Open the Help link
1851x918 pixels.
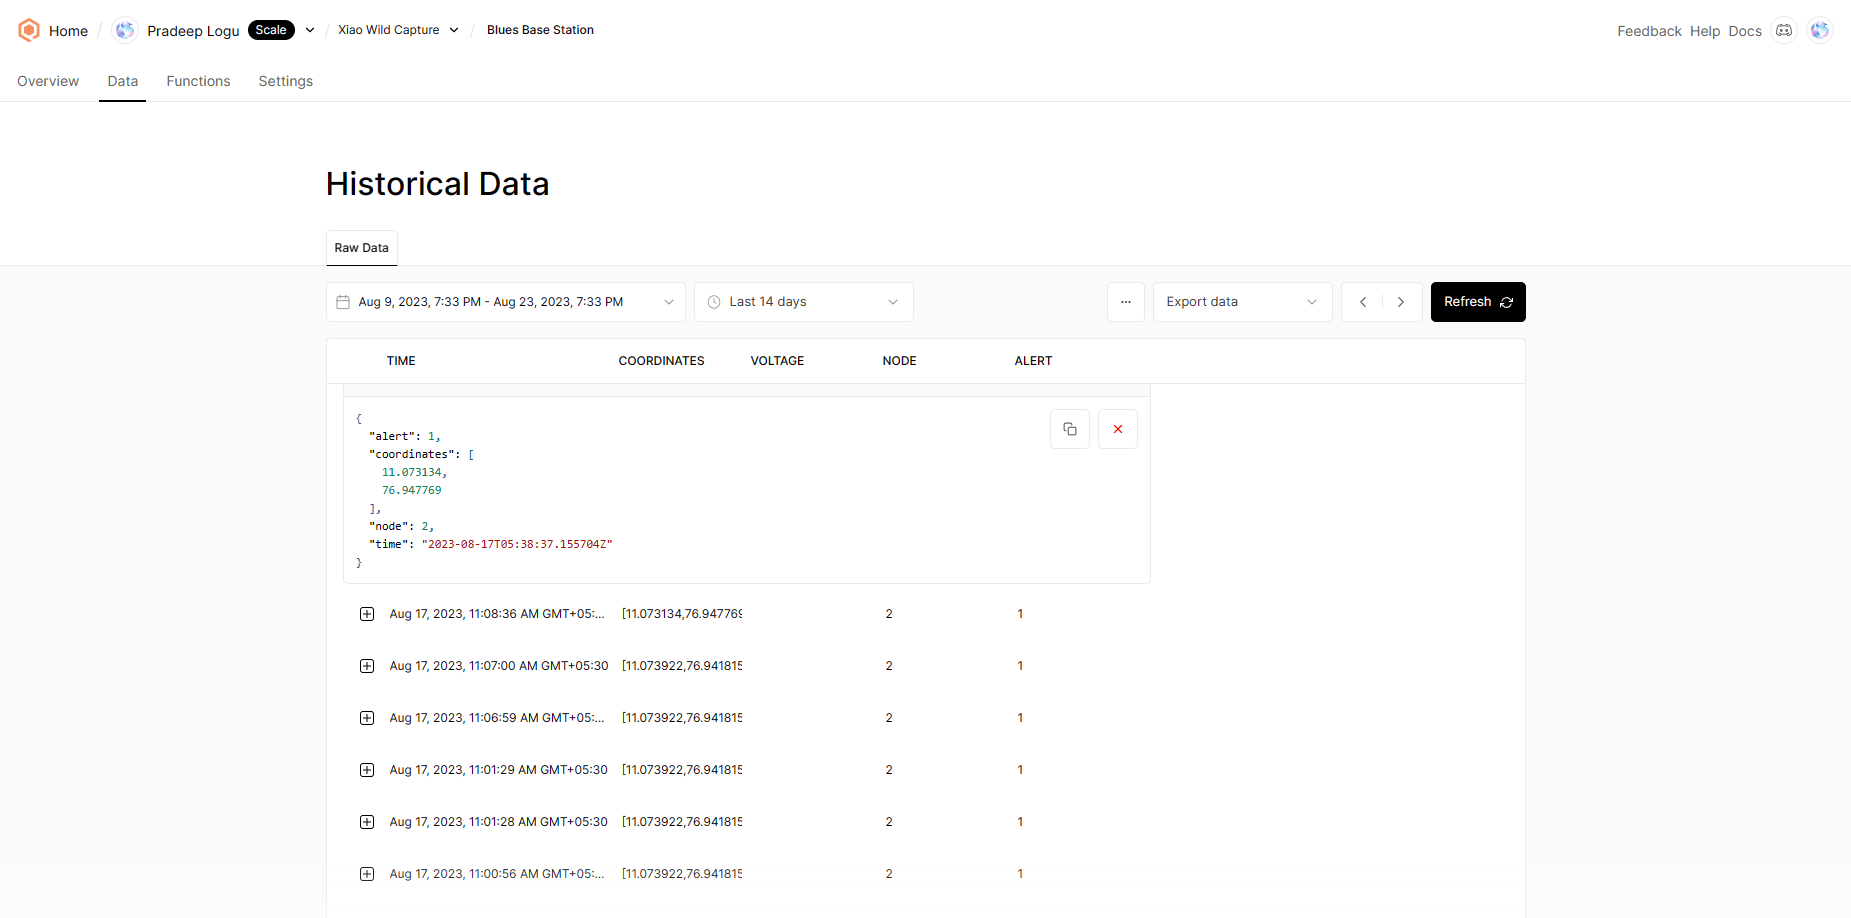(x=1705, y=31)
